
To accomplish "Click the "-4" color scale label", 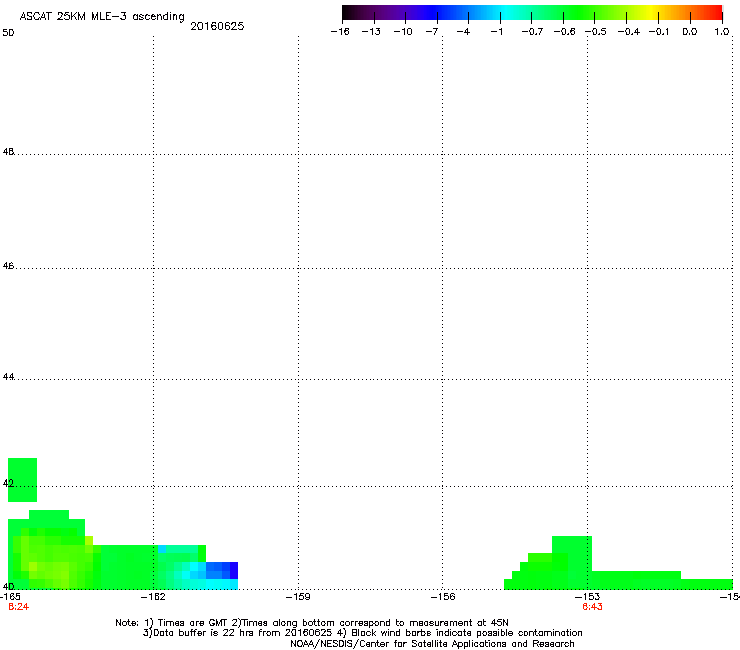I will pos(463,32).
